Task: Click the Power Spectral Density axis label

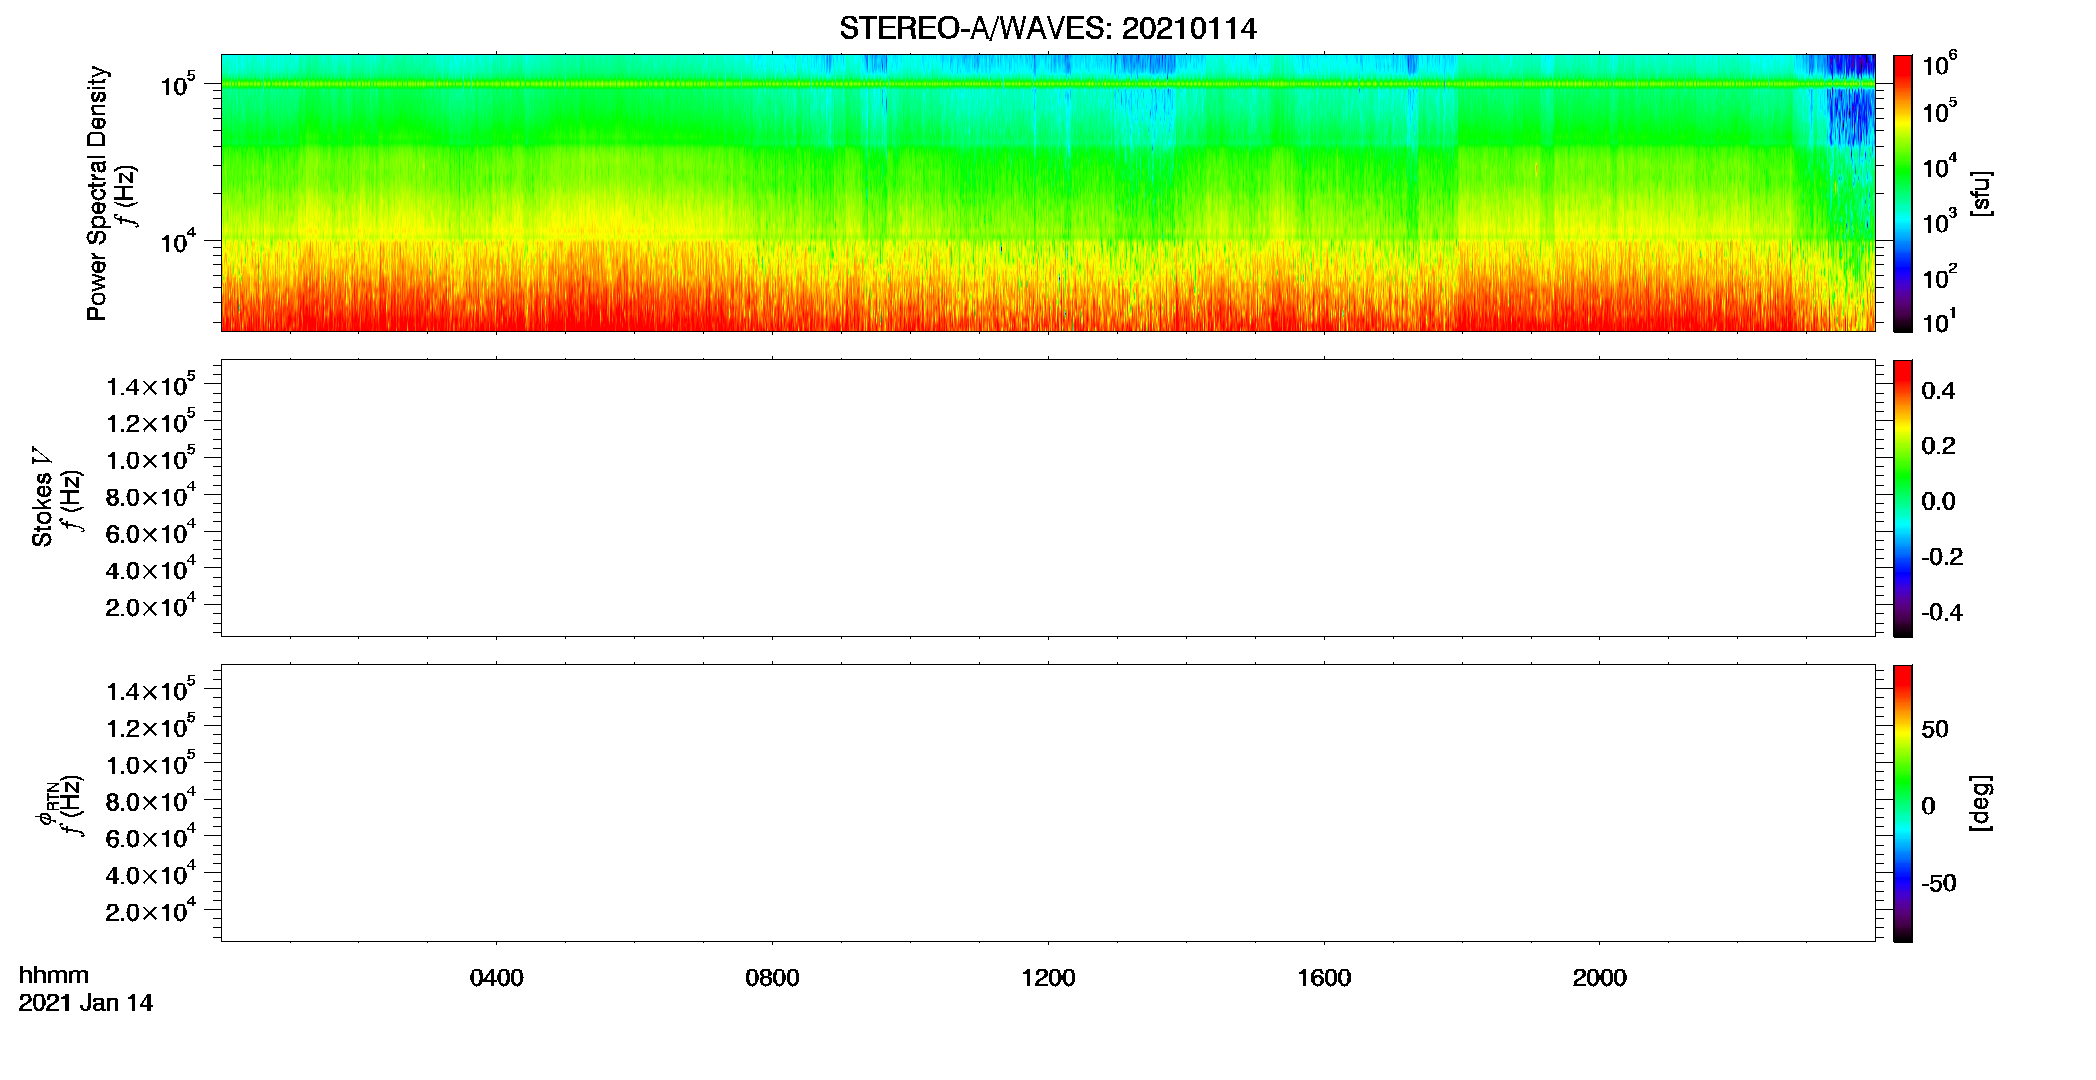Action: click(x=97, y=193)
